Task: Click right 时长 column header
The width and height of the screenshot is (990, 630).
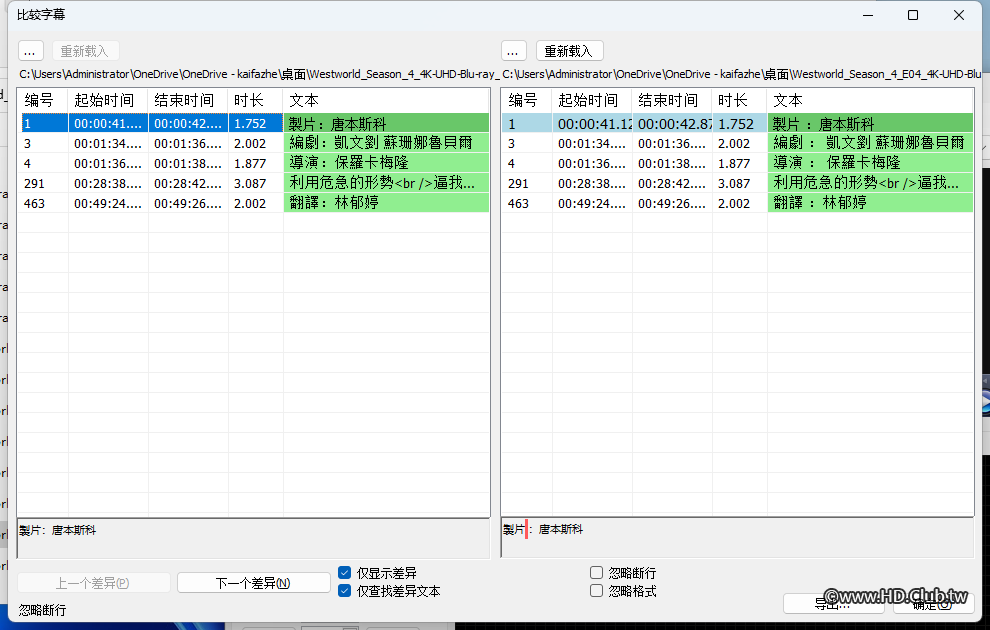Action: 740,100
